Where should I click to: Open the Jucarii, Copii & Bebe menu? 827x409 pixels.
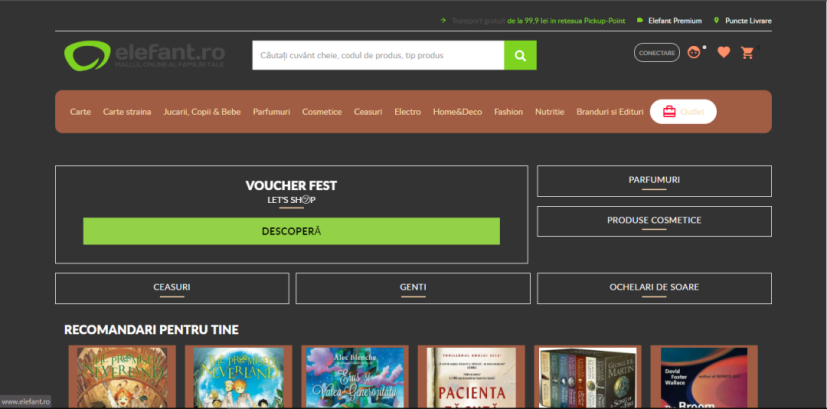click(x=202, y=112)
